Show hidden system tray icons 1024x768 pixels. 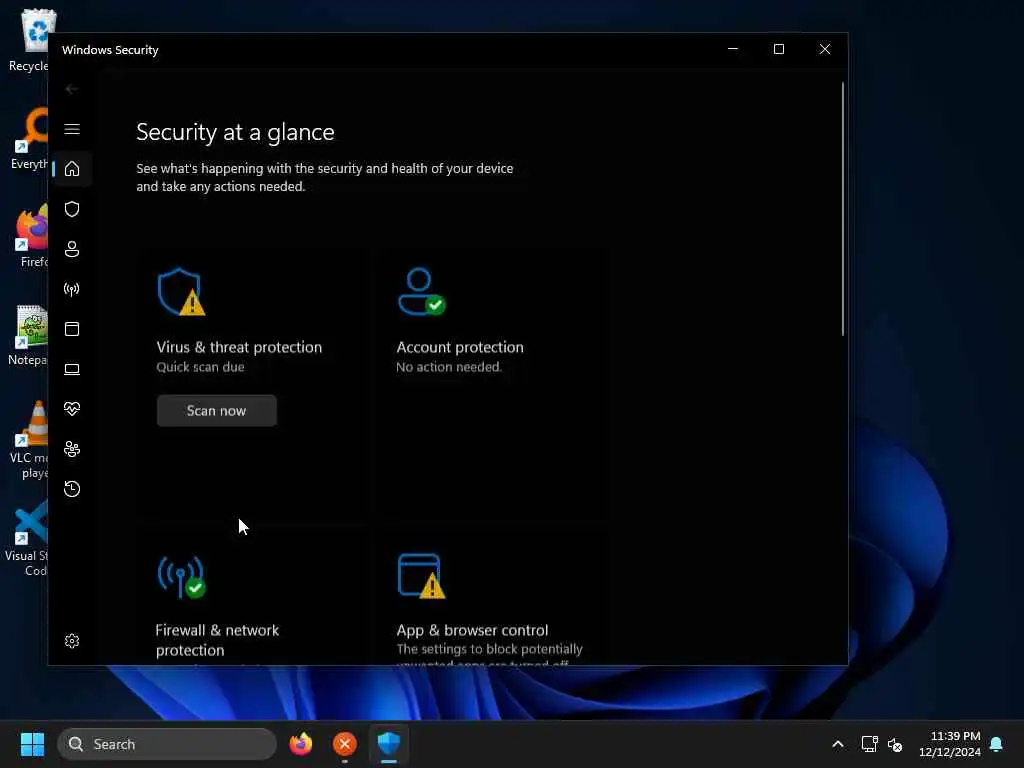click(x=838, y=744)
